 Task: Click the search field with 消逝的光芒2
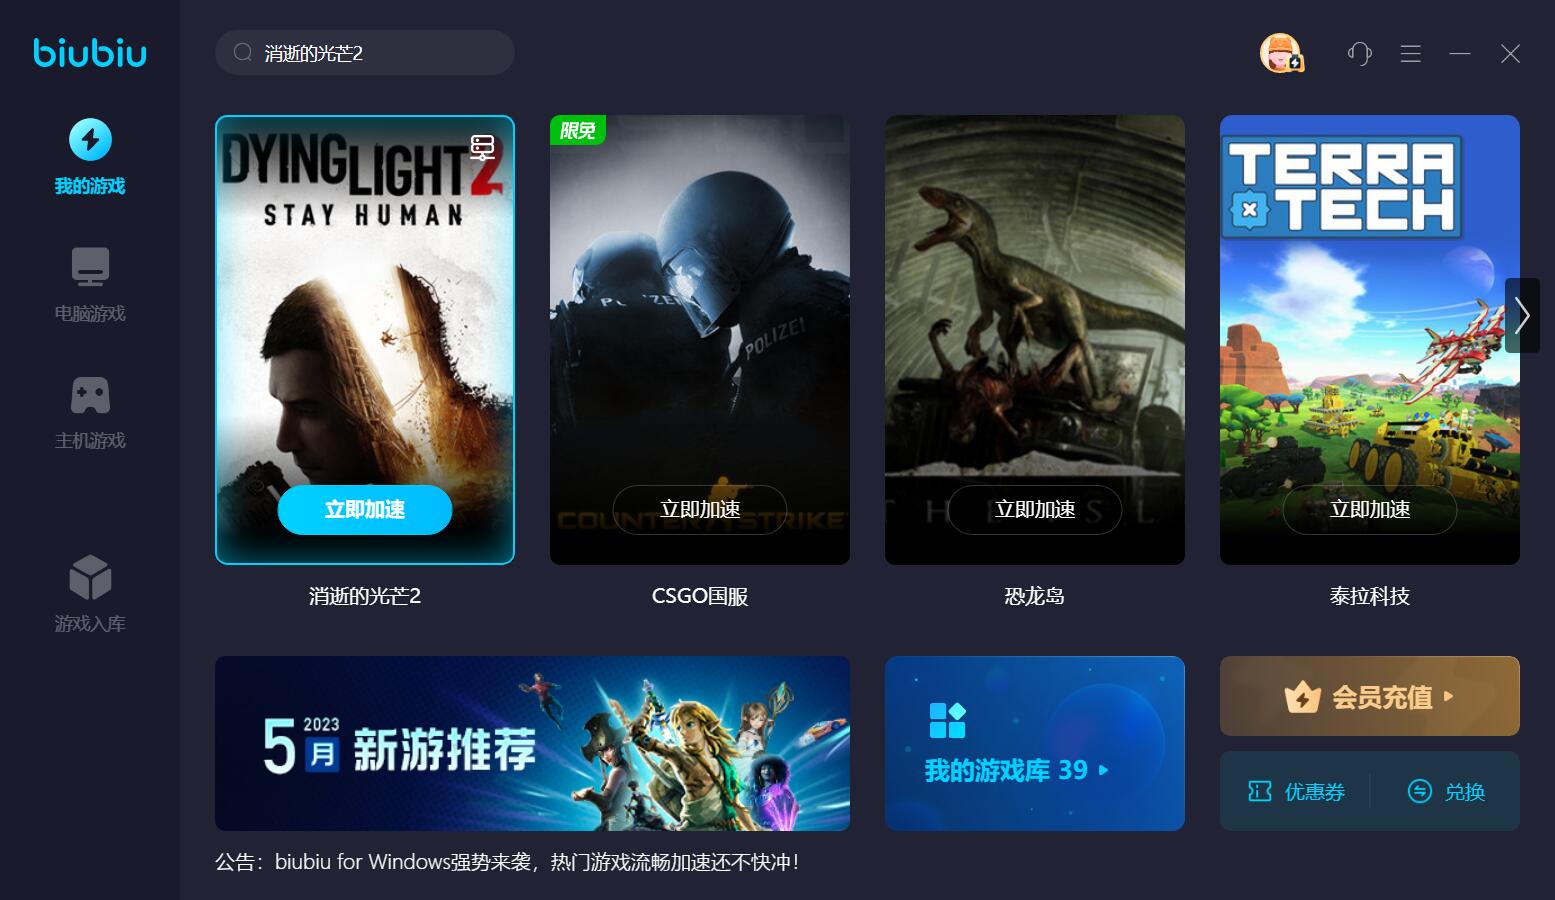point(365,53)
